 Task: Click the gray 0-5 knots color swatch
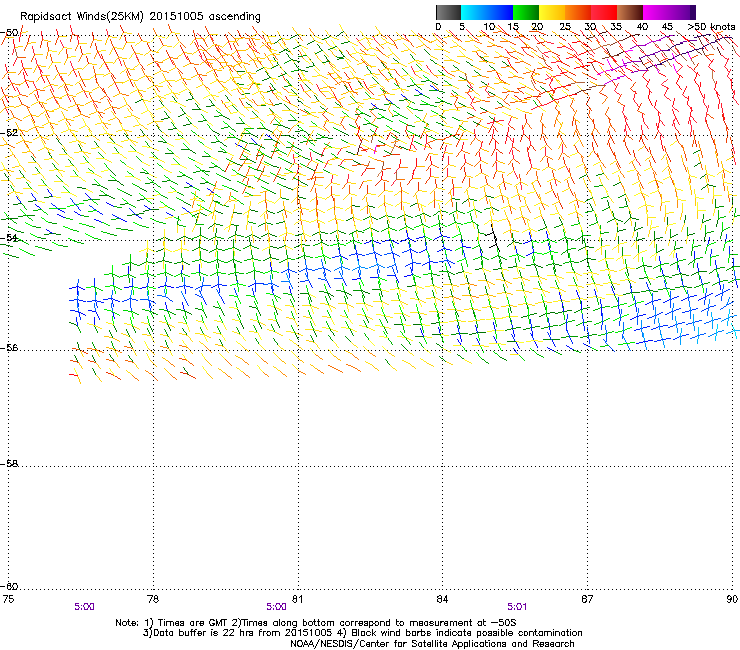click(x=448, y=12)
